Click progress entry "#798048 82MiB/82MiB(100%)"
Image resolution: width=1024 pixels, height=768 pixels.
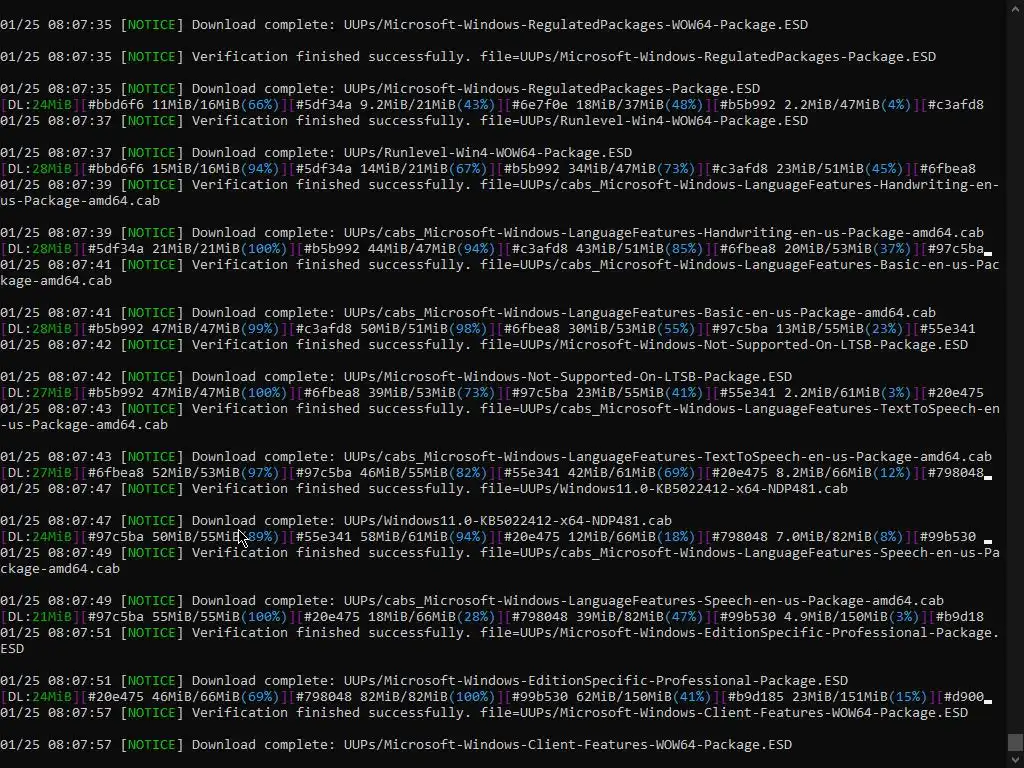tap(396, 697)
